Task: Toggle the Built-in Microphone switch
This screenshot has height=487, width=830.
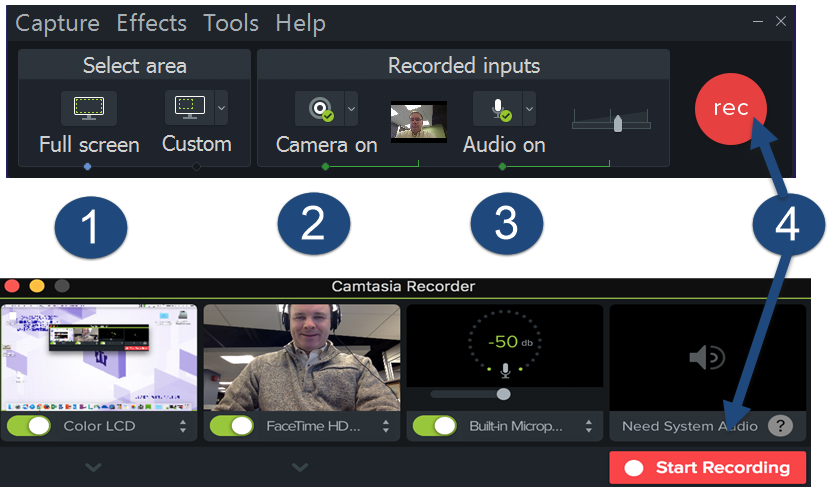Action: 435,426
